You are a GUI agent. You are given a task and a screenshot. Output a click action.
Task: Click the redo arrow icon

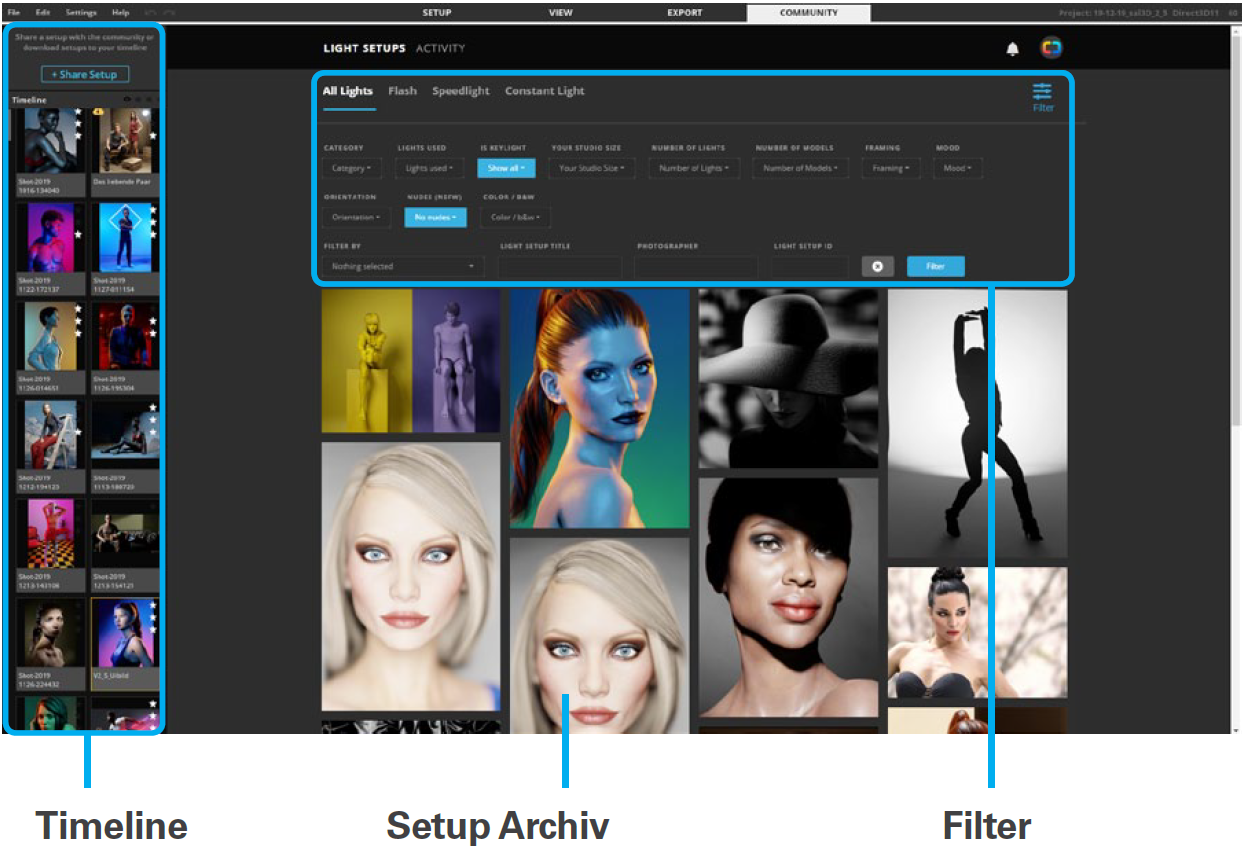pyautogui.click(x=170, y=13)
